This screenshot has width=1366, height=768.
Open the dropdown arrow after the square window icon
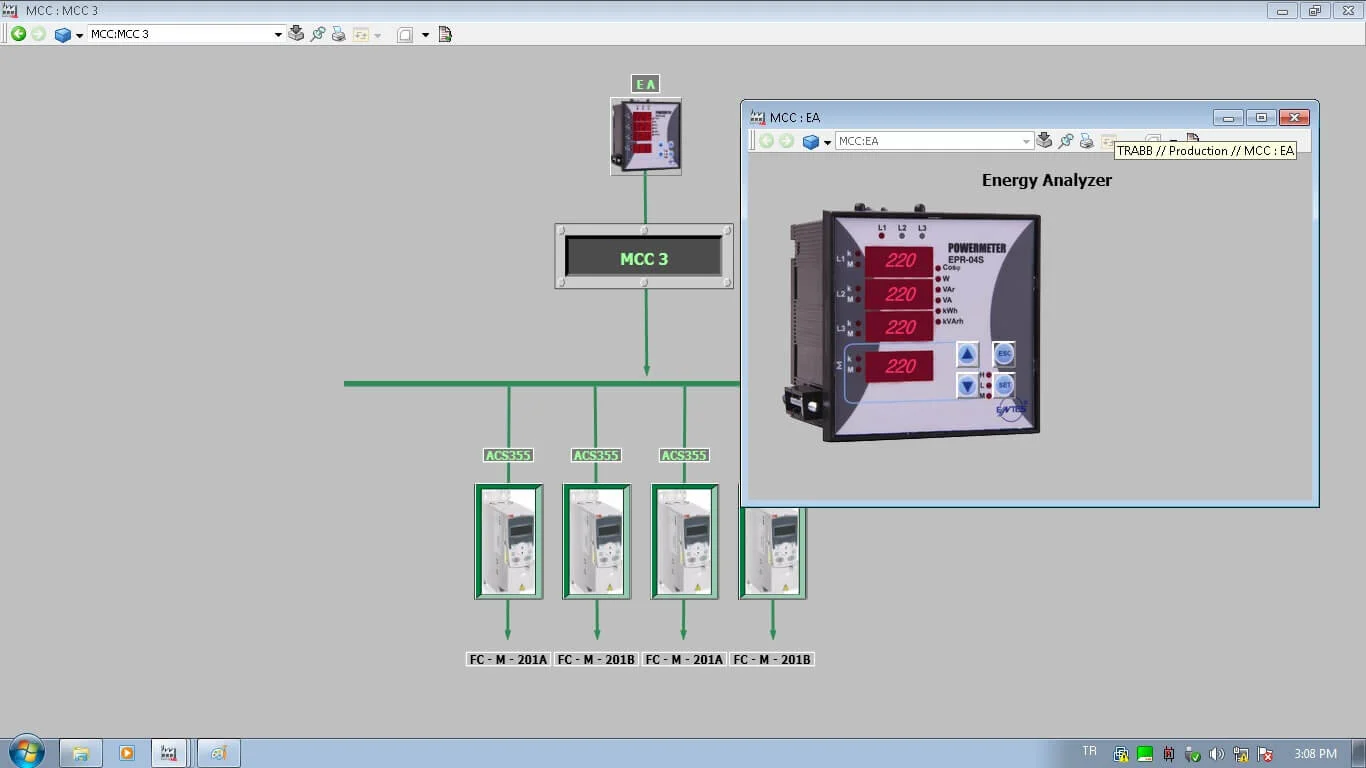point(425,35)
